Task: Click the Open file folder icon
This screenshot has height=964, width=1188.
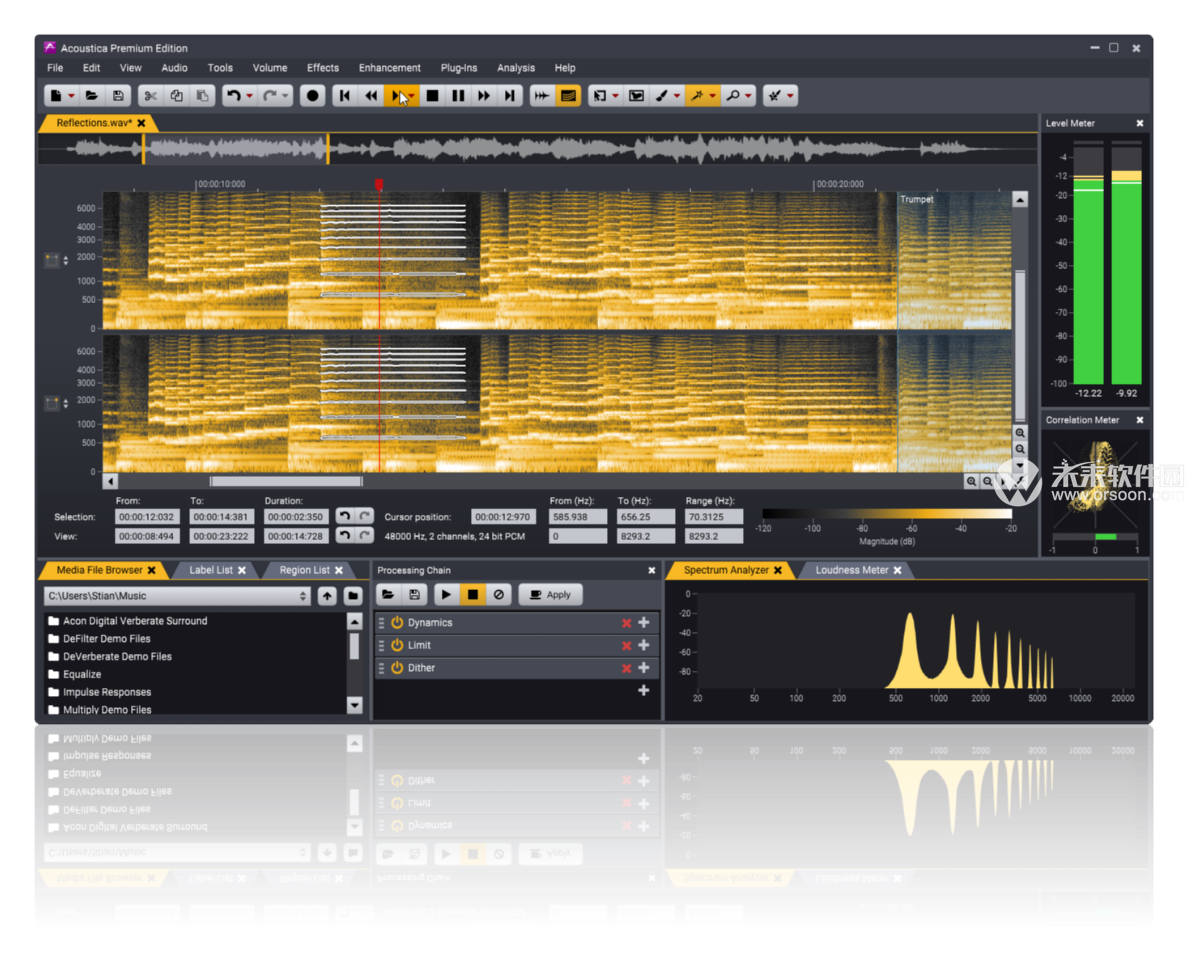Action: 92,95
